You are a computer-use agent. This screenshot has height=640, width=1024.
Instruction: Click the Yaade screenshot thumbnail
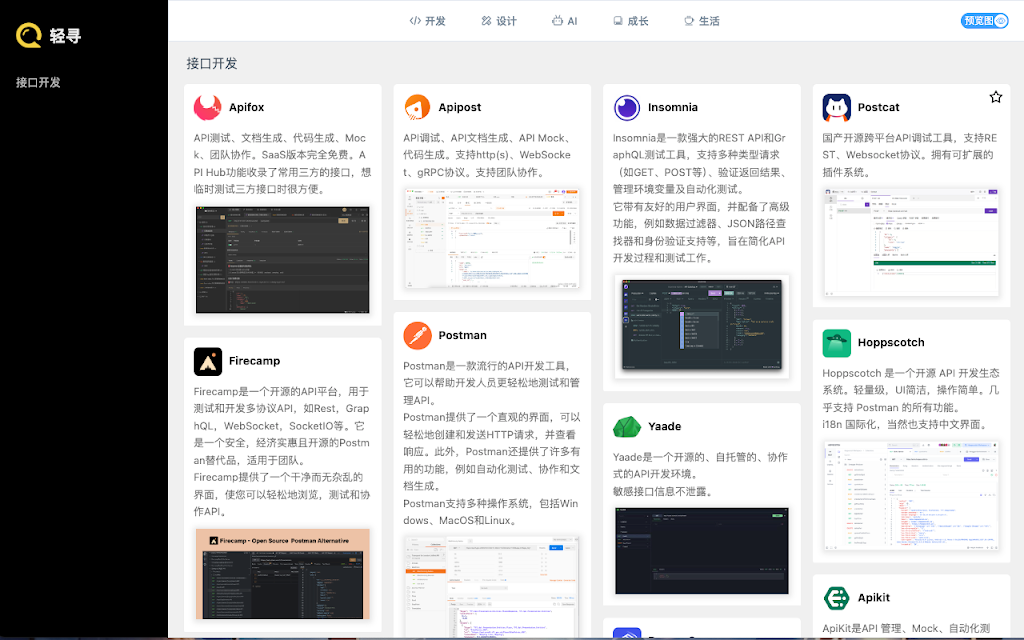tap(701, 551)
